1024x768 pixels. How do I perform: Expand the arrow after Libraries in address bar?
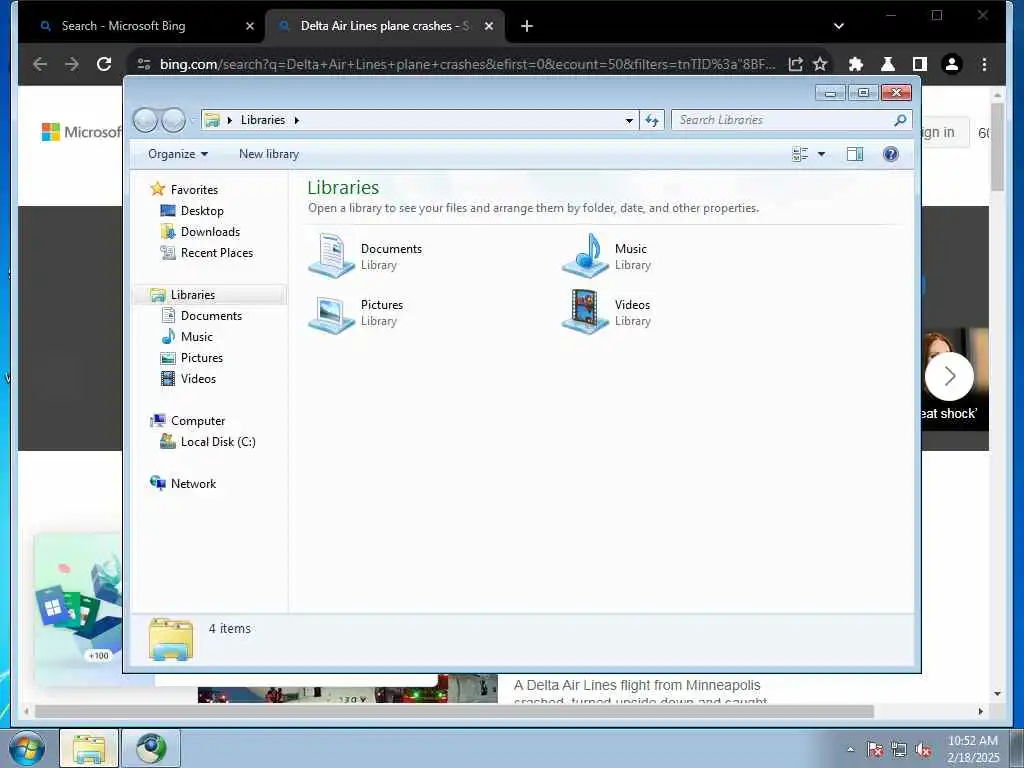click(296, 120)
